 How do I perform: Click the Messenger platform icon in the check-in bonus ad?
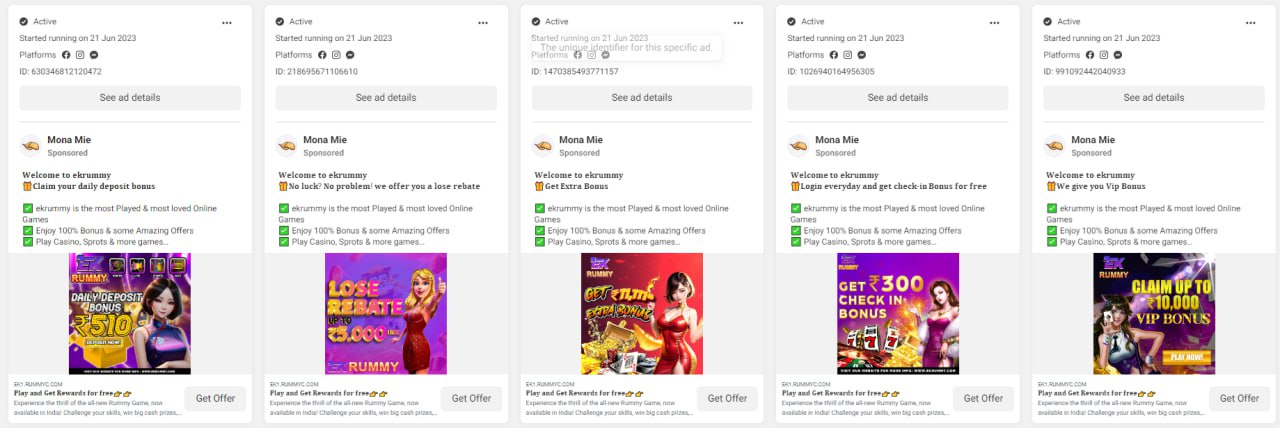(862, 55)
